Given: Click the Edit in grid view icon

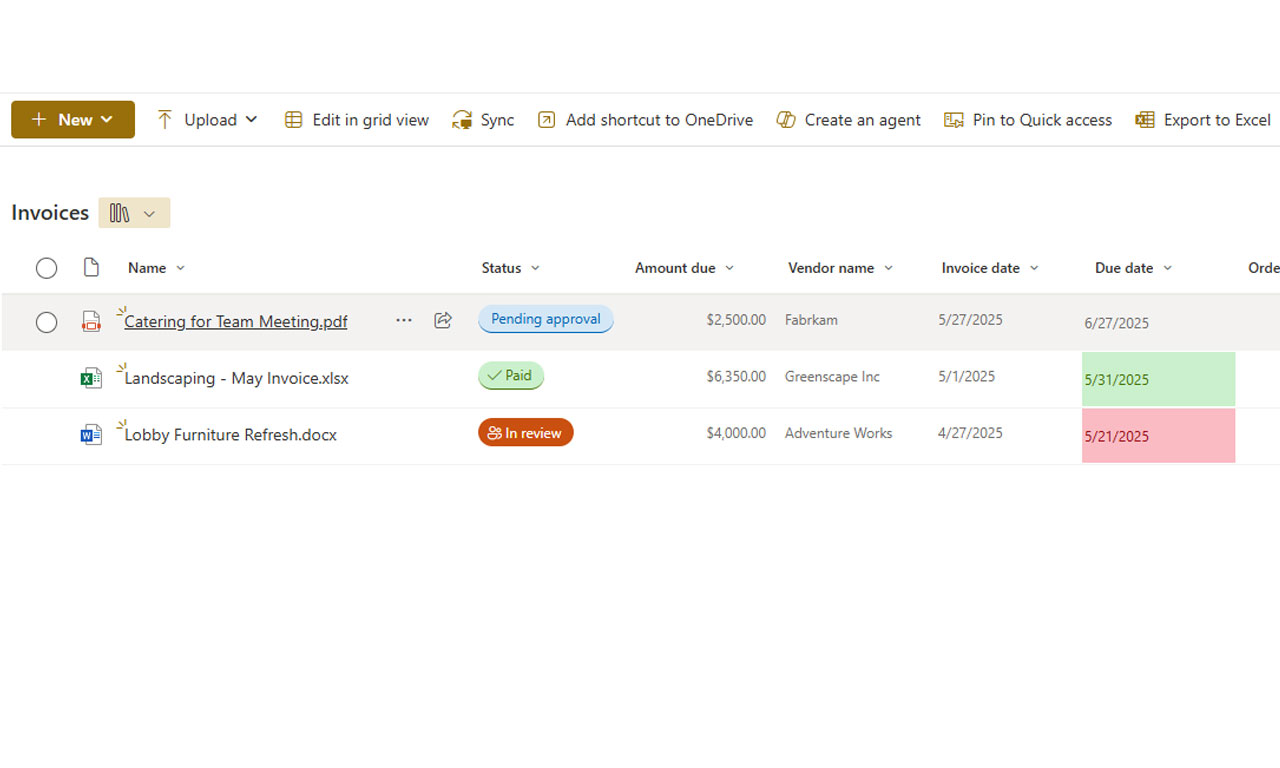Looking at the screenshot, I should pyautogui.click(x=293, y=119).
